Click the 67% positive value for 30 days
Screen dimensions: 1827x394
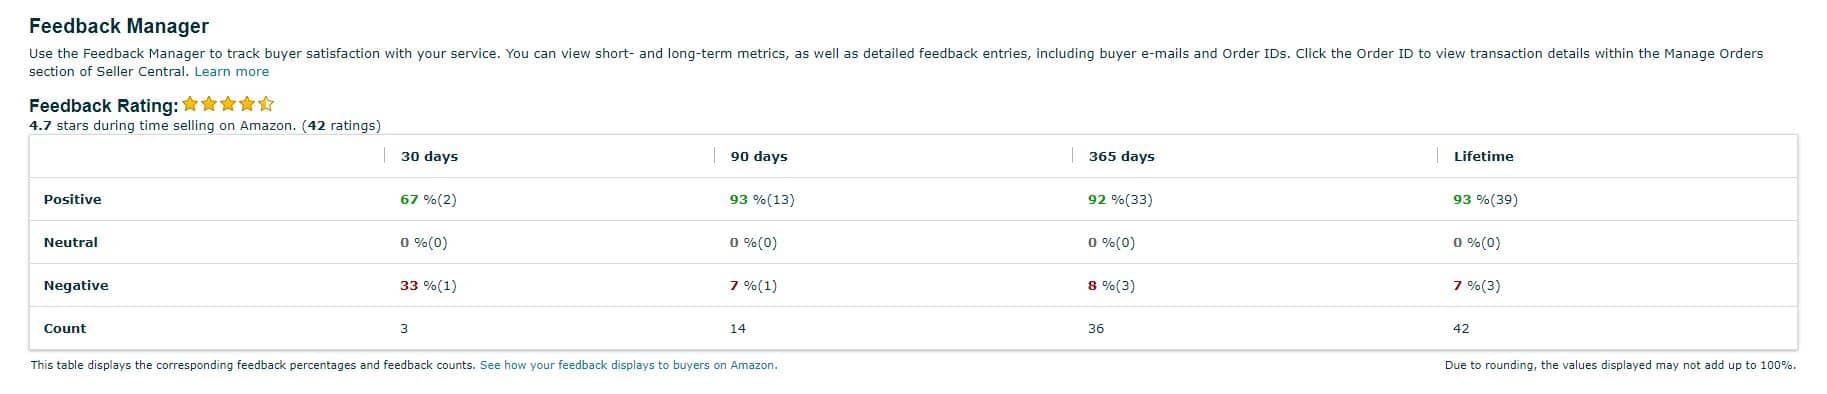[428, 200]
